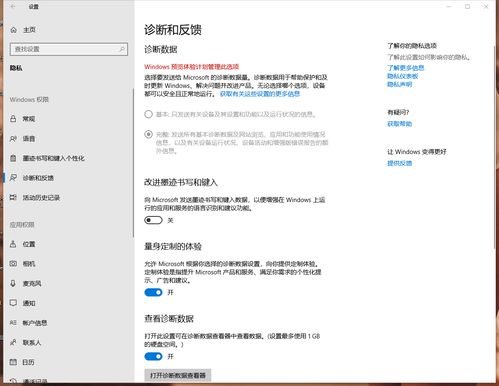Click the back arrow in Settings
The image size is (499, 386).
(x=13, y=6)
